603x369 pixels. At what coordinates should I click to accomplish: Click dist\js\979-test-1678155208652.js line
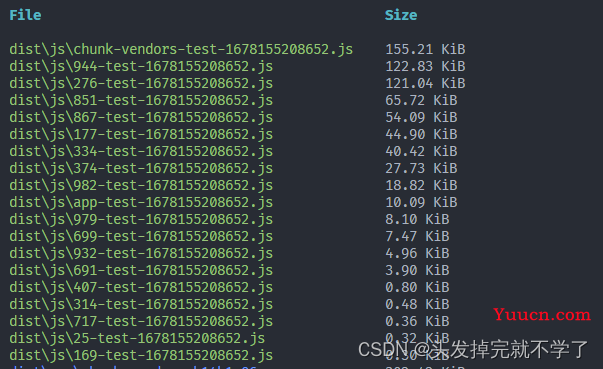141,220
